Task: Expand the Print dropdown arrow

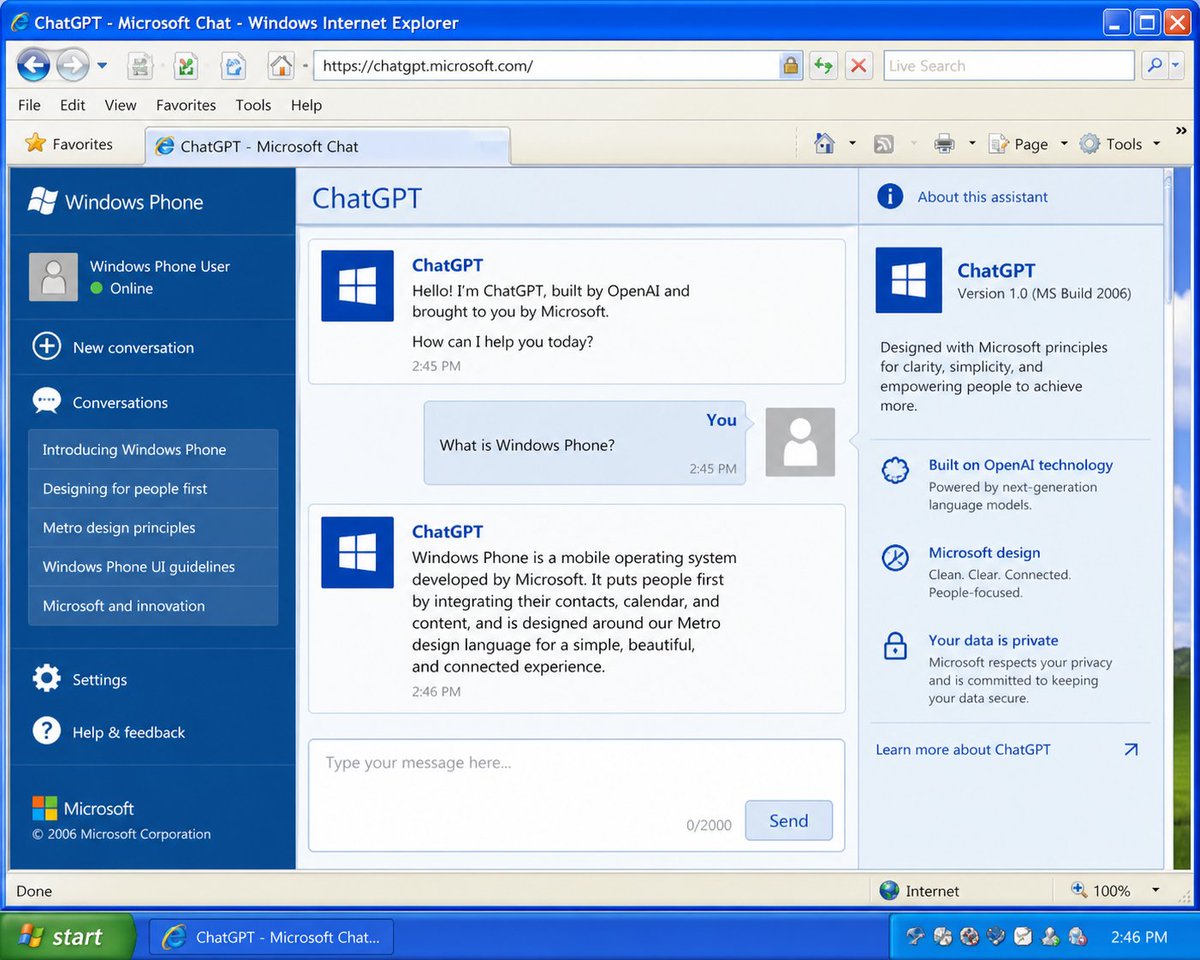Action: point(971,144)
